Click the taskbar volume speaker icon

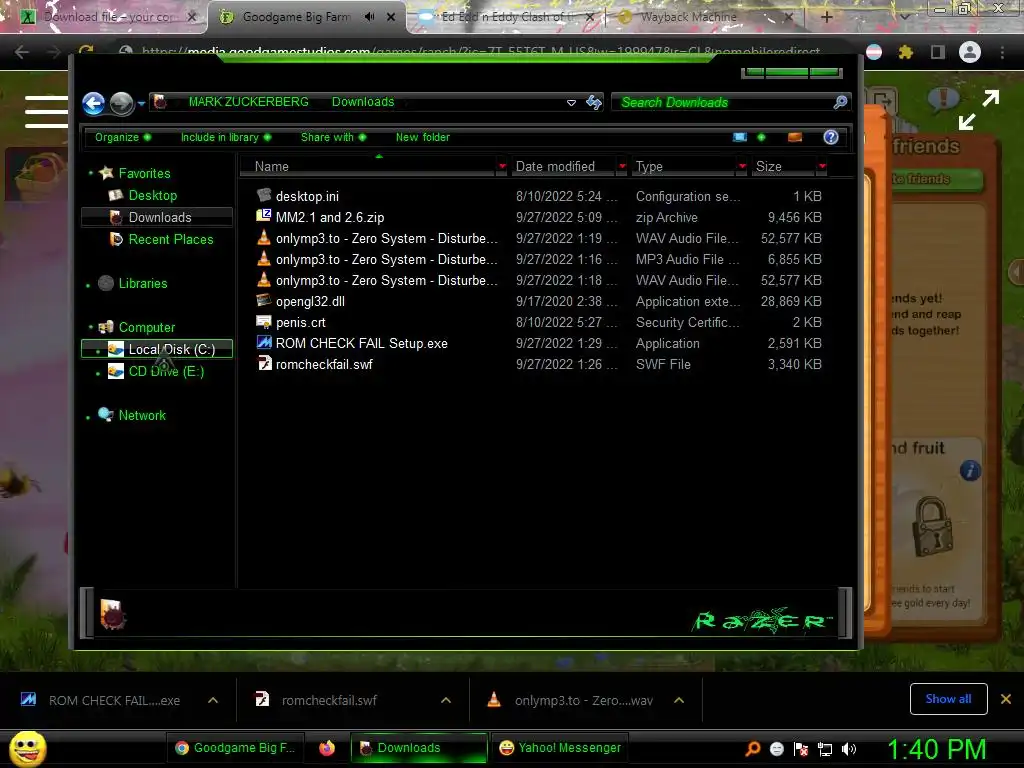pyautogui.click(x=849, y=748)
